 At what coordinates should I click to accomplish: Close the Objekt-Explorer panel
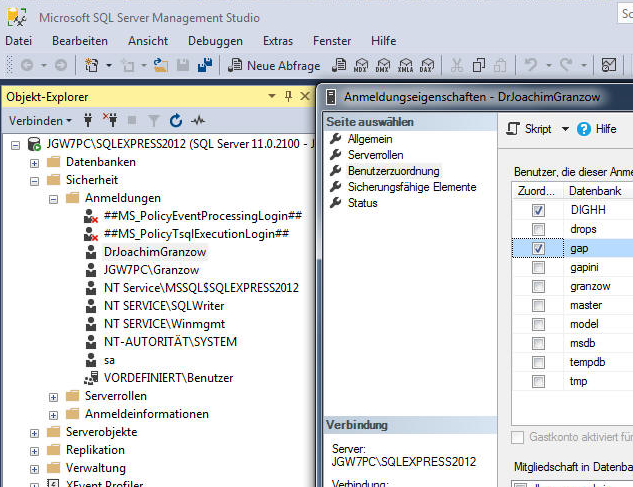click(x=305, y=96)
